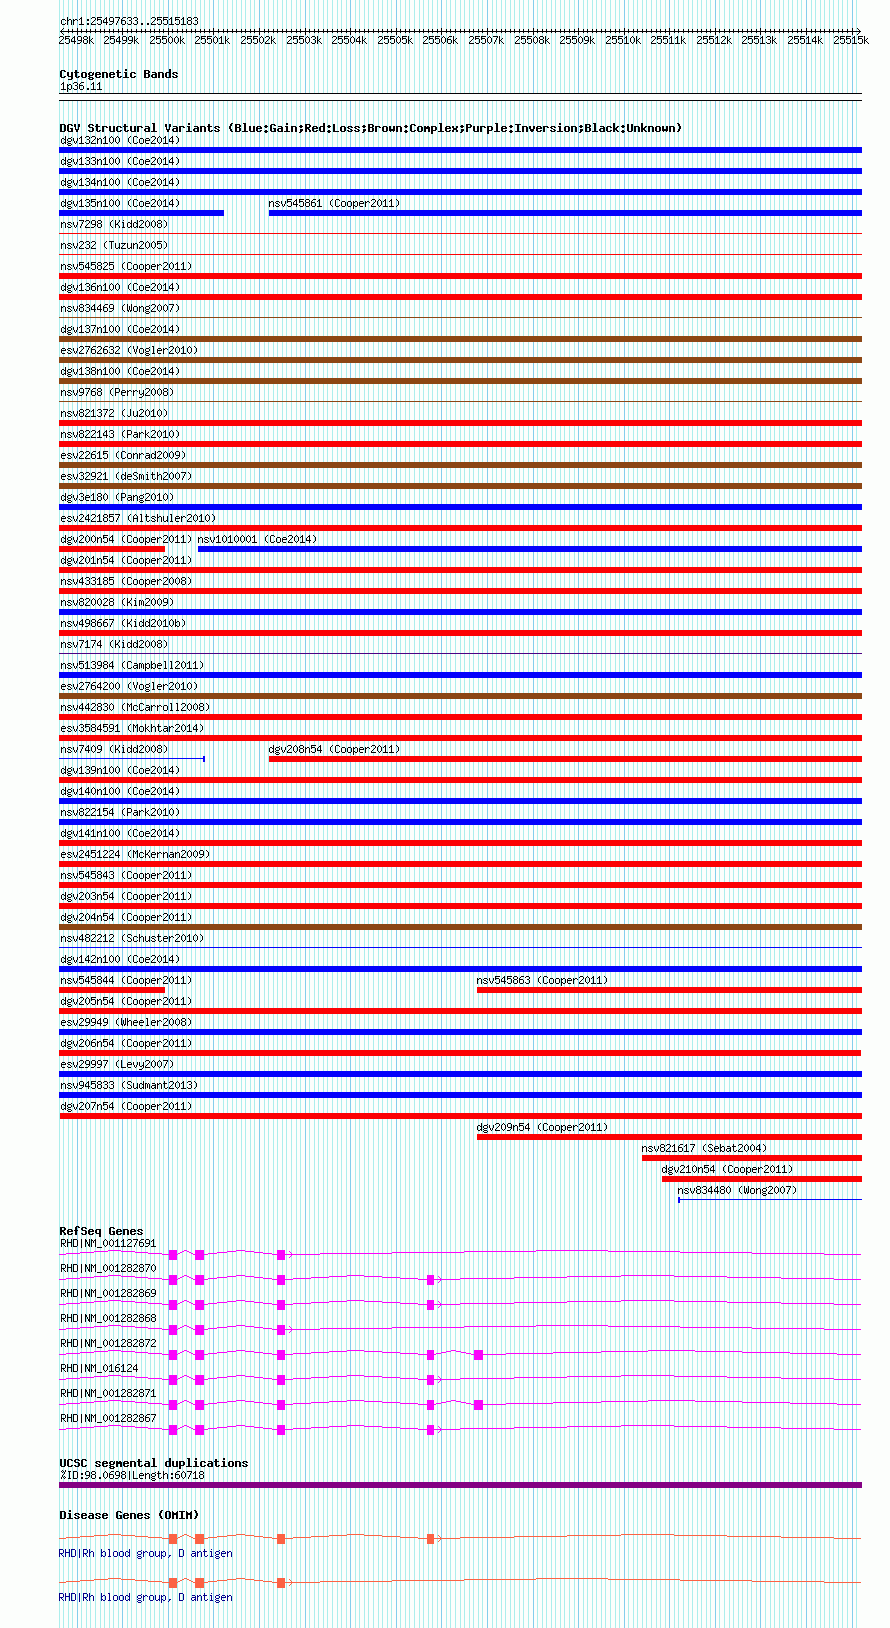
Task: Select the UCSC segmental duplications track title
Action: pos(154,1463)
